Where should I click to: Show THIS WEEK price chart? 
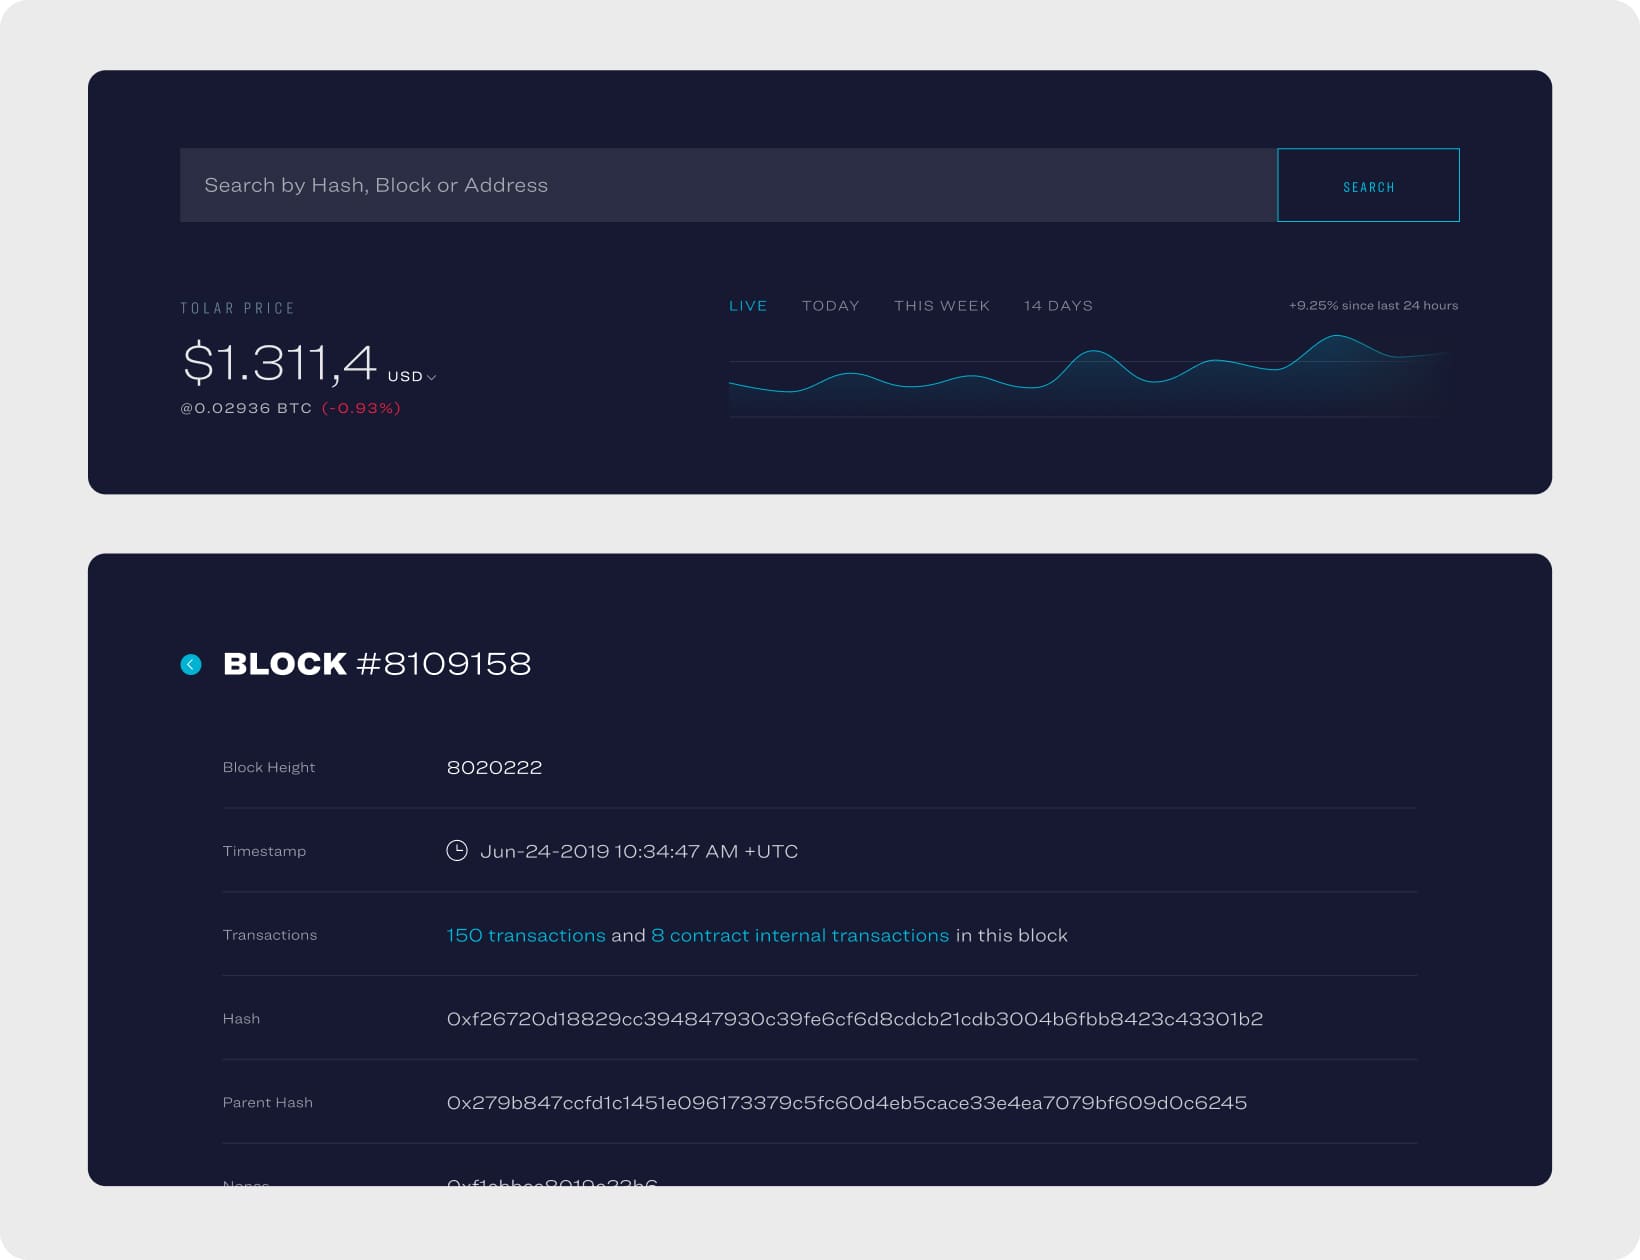(x=941, y=306)
